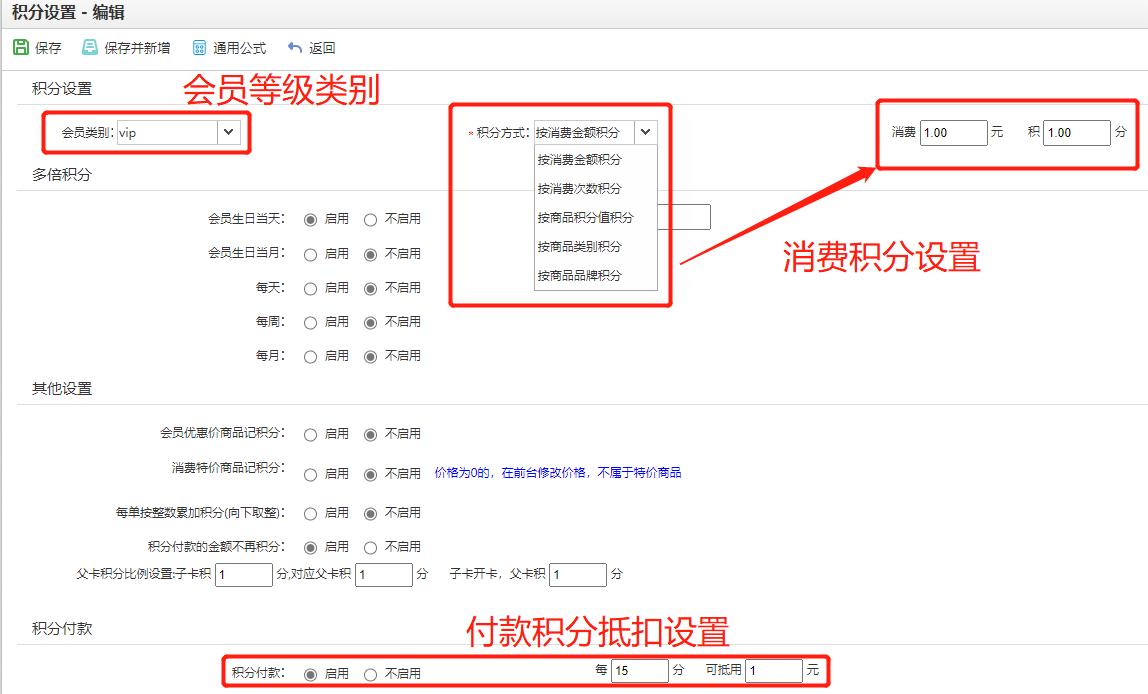Viewport: 1148px width, 694px height.
Task: Click the 每15分 points payment field
Action: pos(639,670)
